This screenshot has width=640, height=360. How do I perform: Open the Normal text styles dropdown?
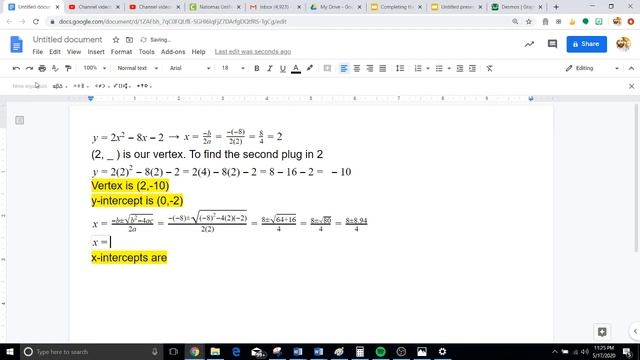point(138,68)
